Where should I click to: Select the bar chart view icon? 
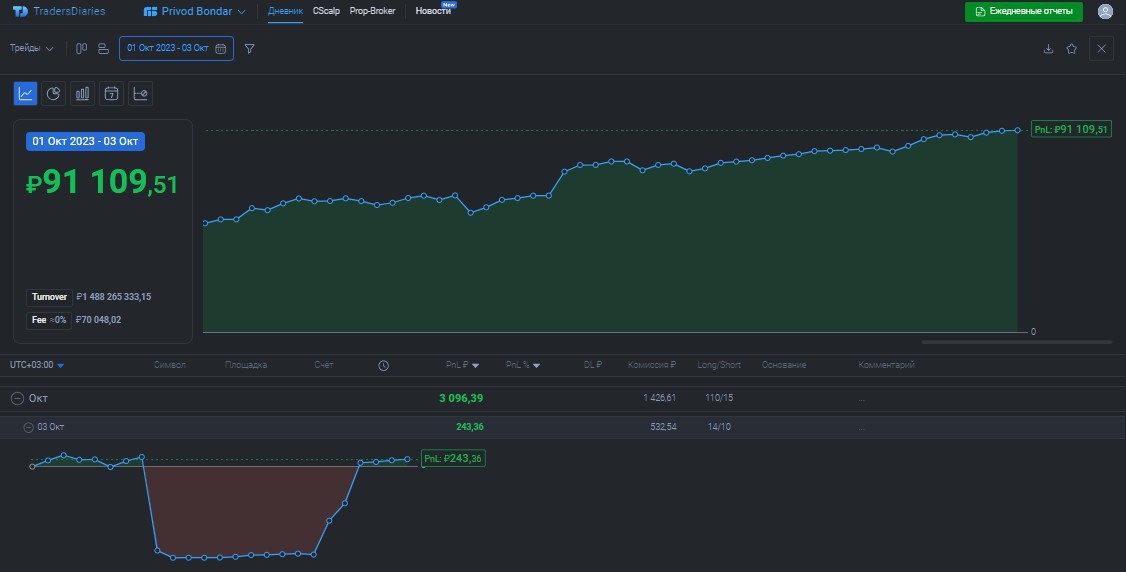(83, 93)
